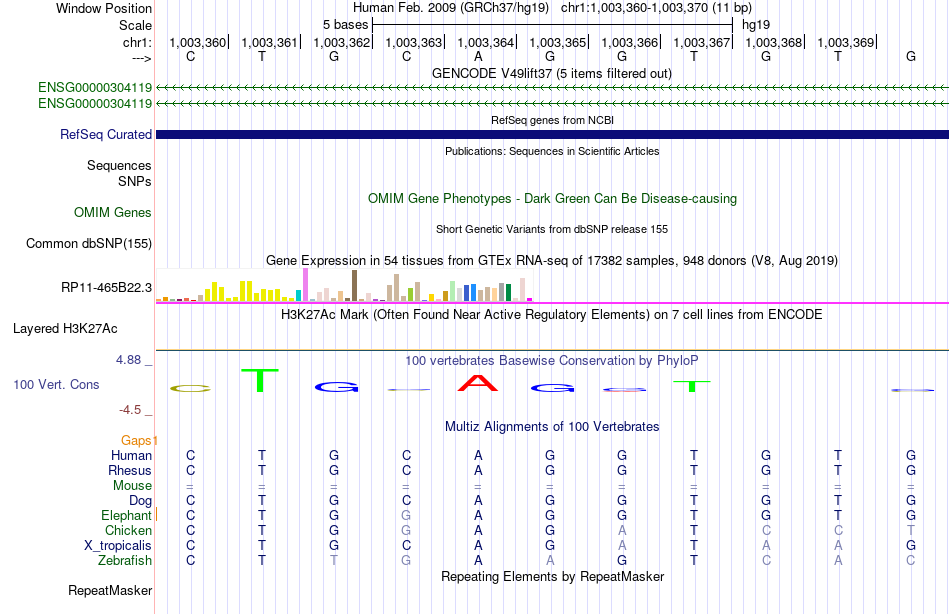Click the Rhesus species row label
Screen dimensions: 950x614
point(130,471)
